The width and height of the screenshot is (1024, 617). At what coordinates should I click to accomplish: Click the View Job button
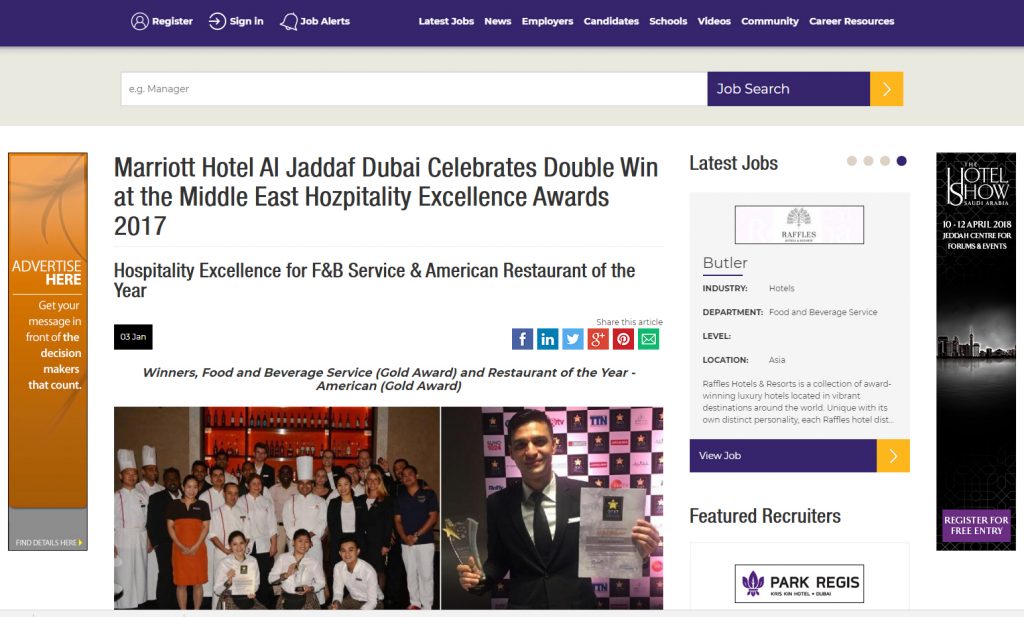pyautogui.click(x=783, y=456)
